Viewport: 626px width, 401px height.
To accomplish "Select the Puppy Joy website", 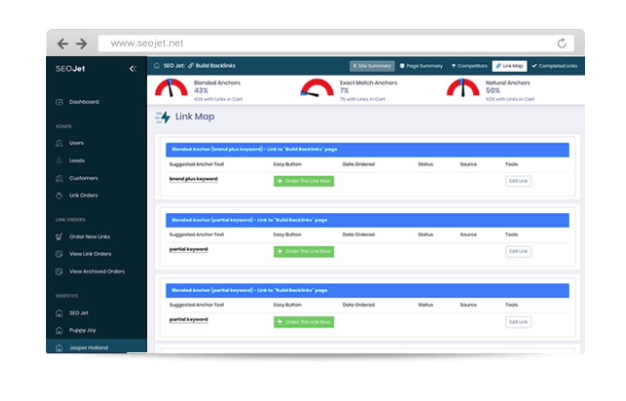I will pos(83,330).
